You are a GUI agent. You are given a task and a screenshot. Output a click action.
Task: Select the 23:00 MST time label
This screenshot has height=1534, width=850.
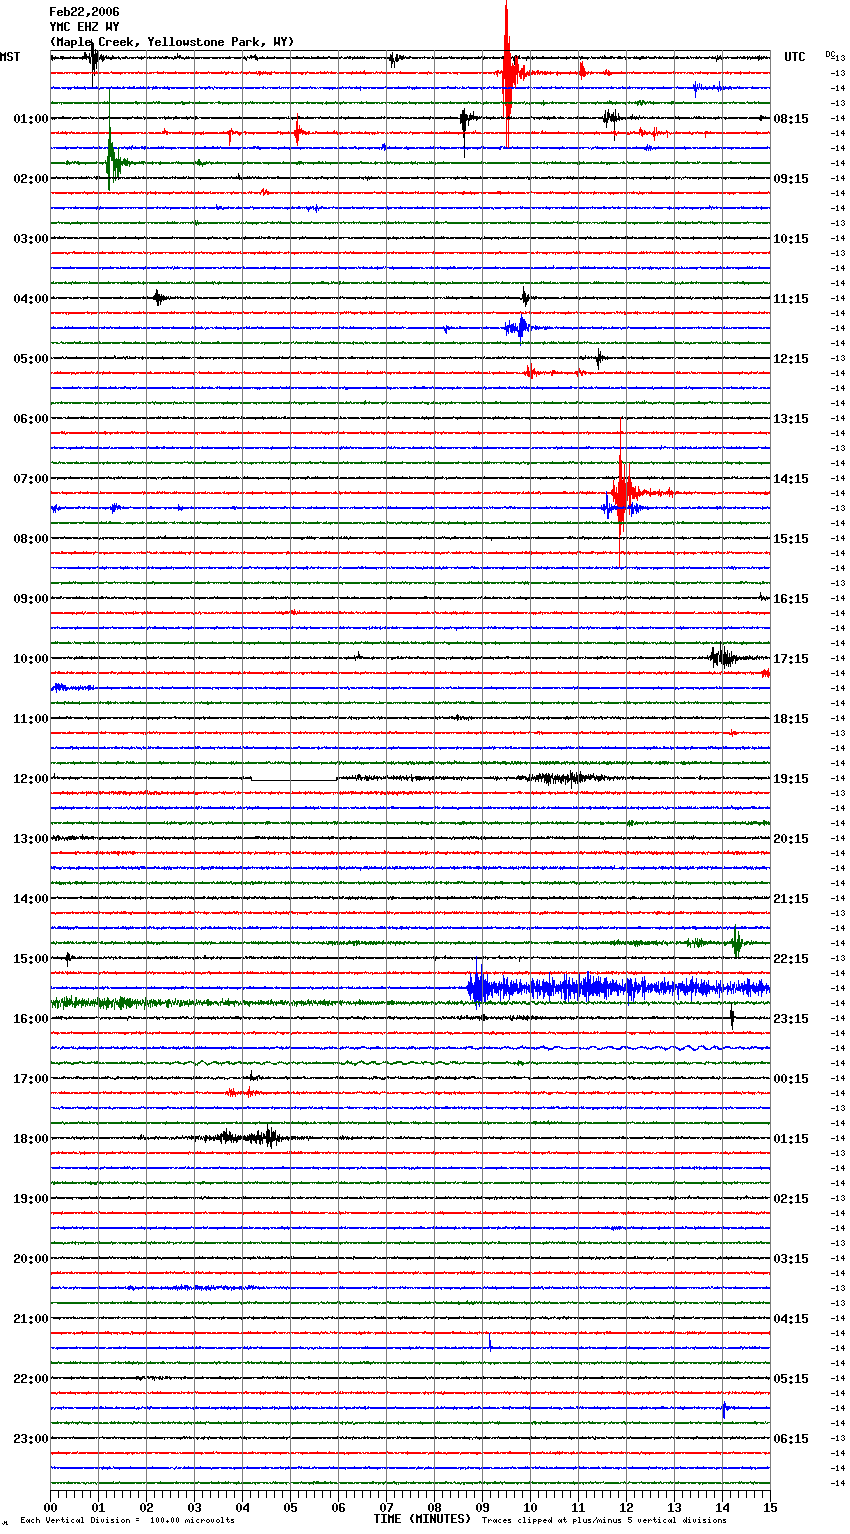pyautogui.click(x=31, y=1439)
